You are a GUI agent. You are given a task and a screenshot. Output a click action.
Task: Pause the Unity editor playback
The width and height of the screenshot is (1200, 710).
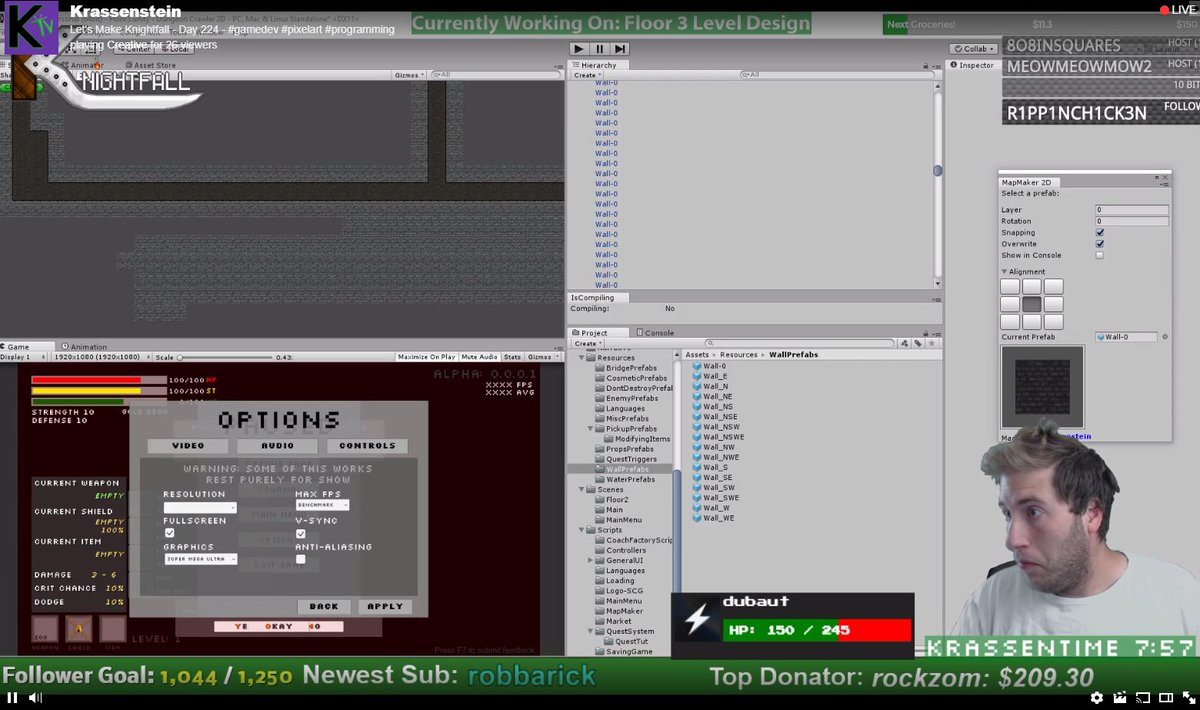599,48
